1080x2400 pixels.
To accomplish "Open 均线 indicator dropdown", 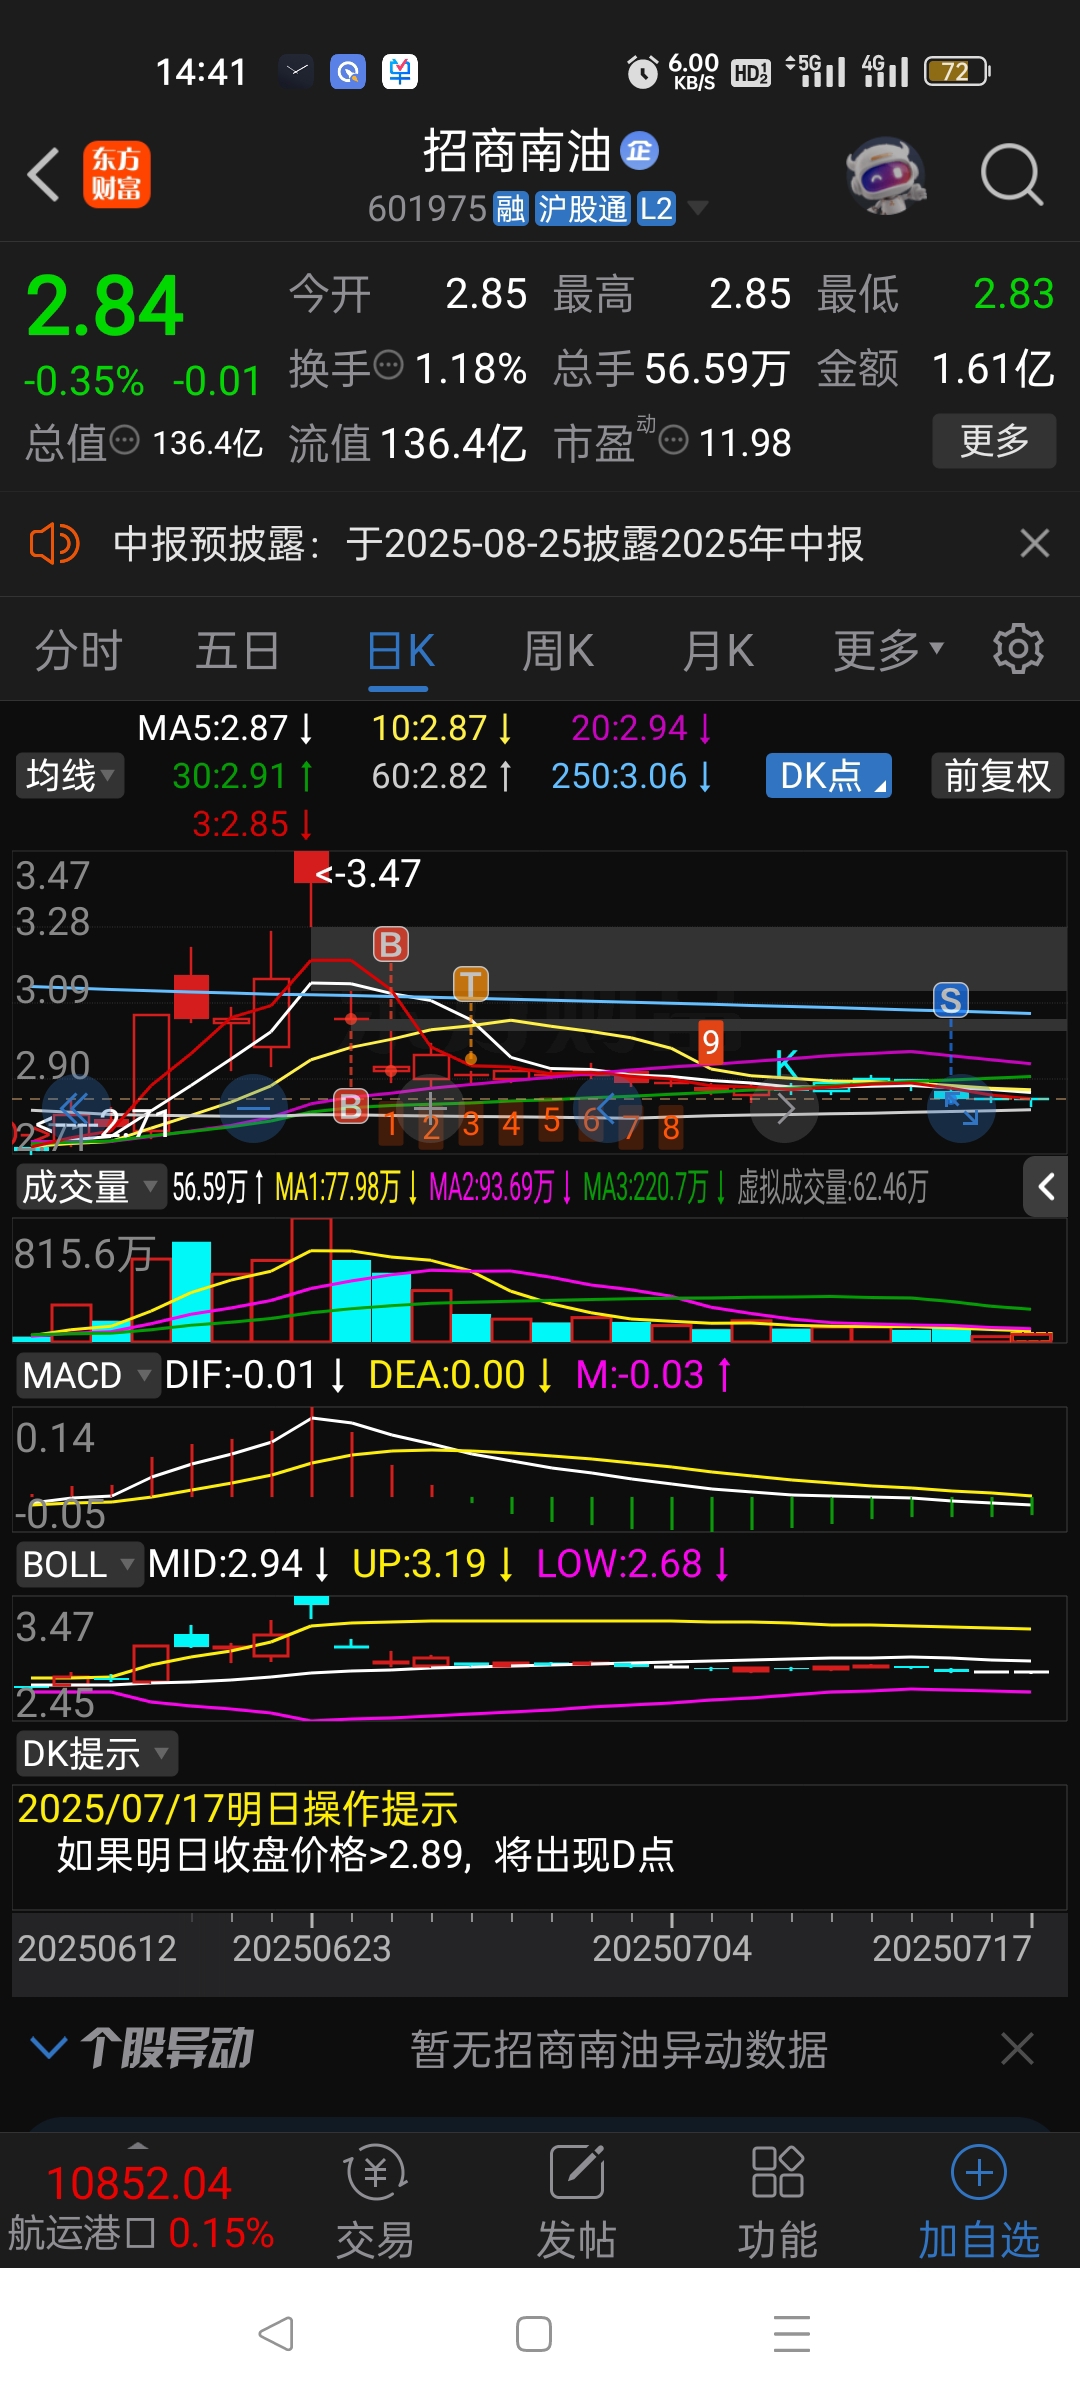I will coord(69,776).
